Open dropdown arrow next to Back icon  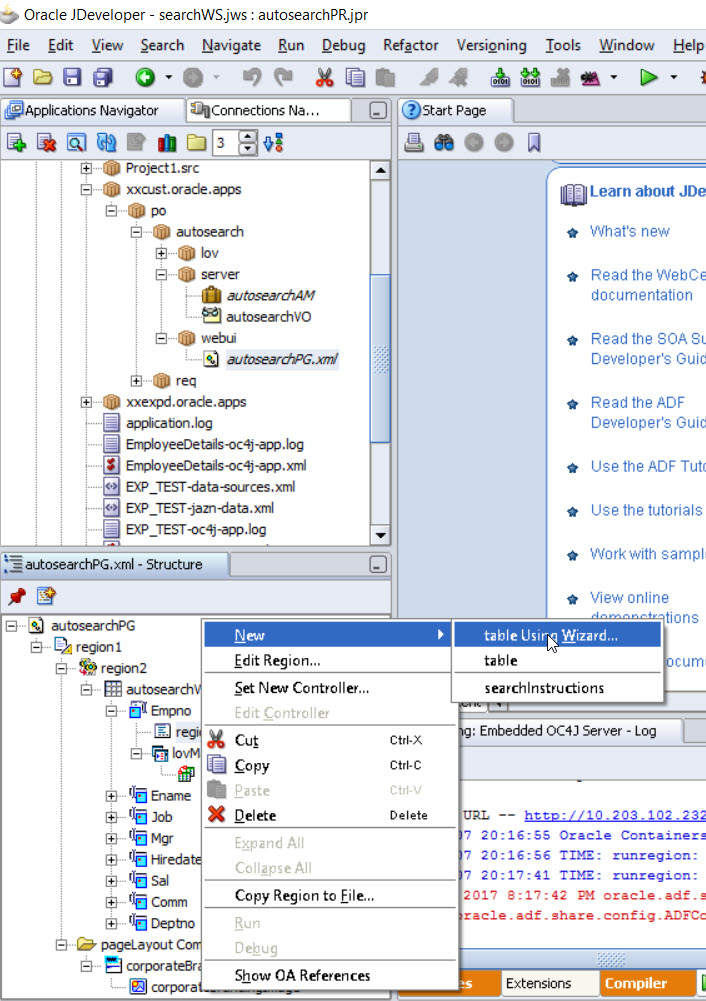click(x=169, y=77)
